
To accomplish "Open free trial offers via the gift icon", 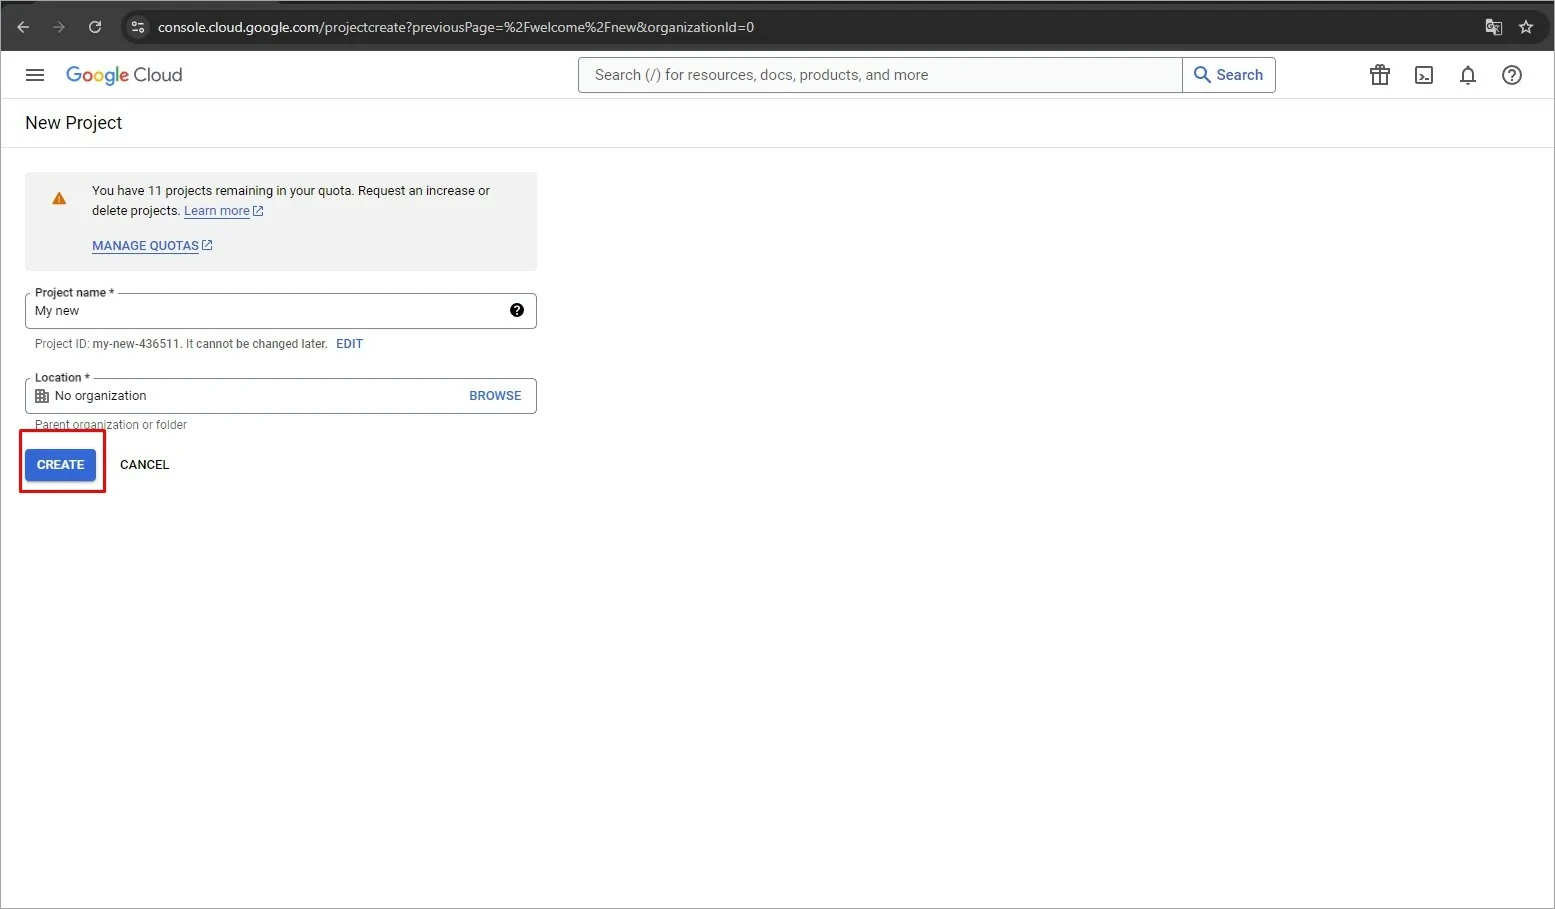I will point(1379,75).
